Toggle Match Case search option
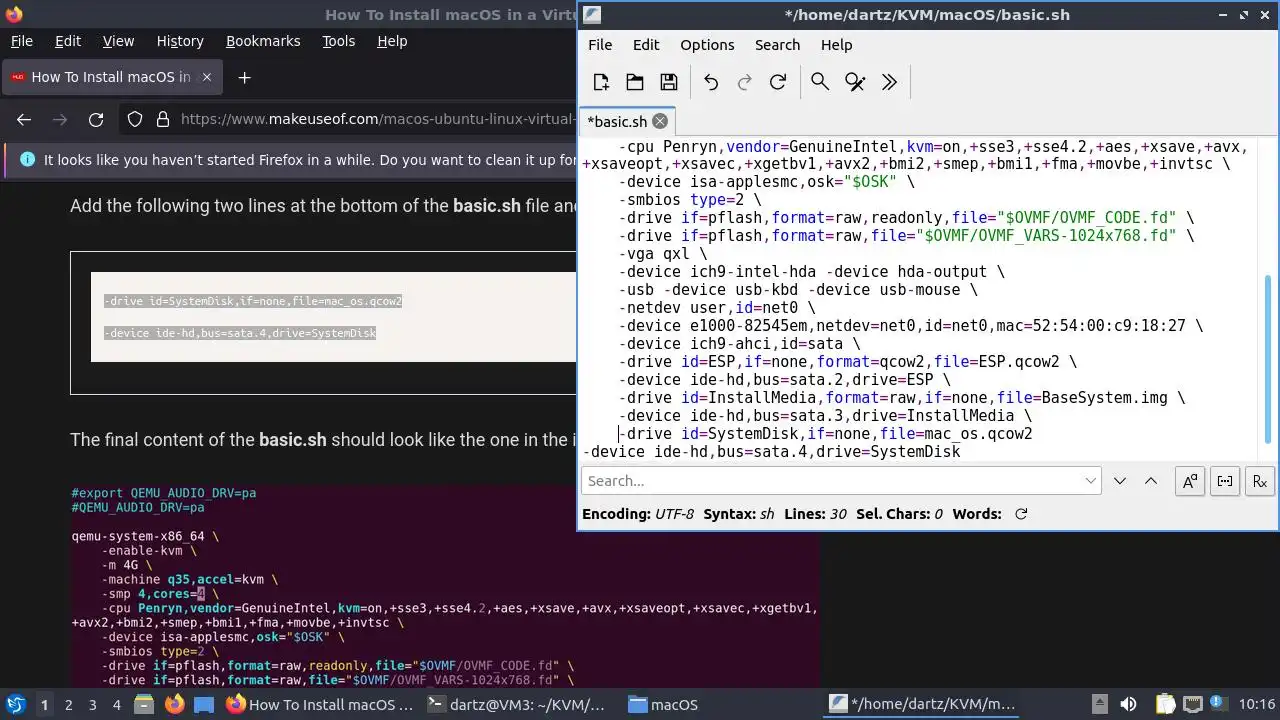The width and height of the screenshot is (1280, 720). [x=1190, y=481]
